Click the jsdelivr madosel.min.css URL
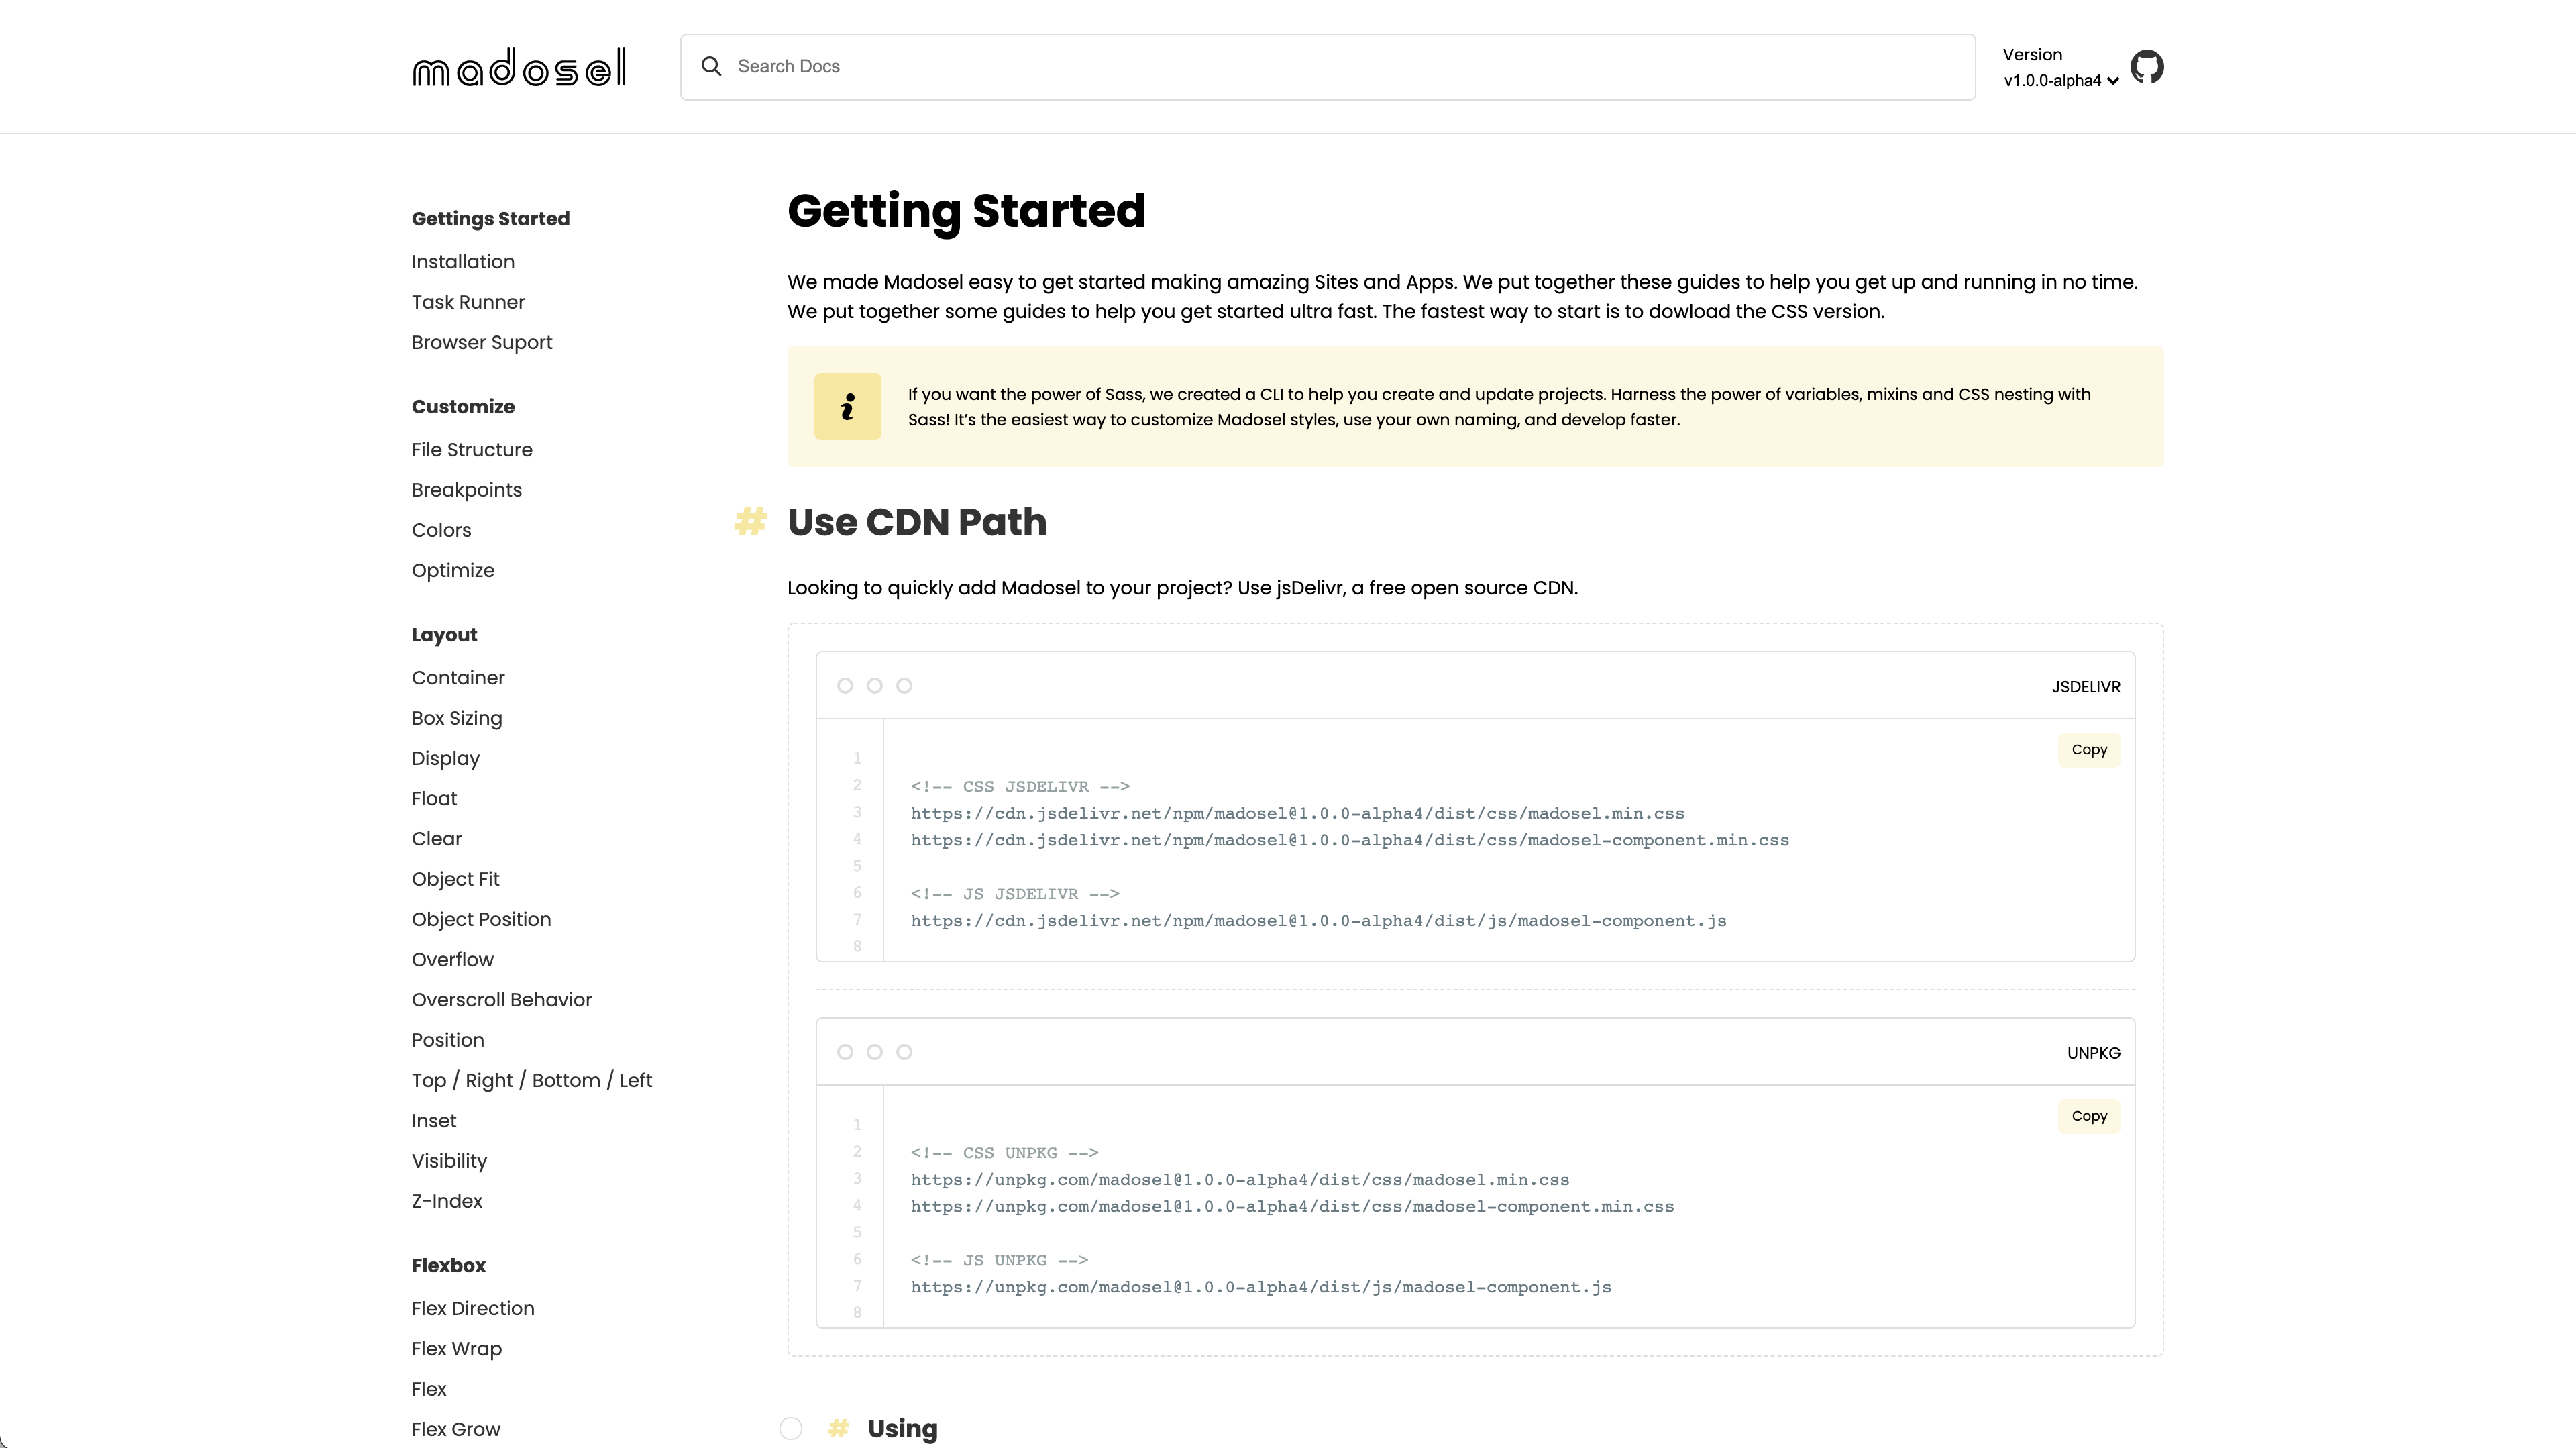Viewport: 2576px width, 1448px height. tap(1297, 813)
